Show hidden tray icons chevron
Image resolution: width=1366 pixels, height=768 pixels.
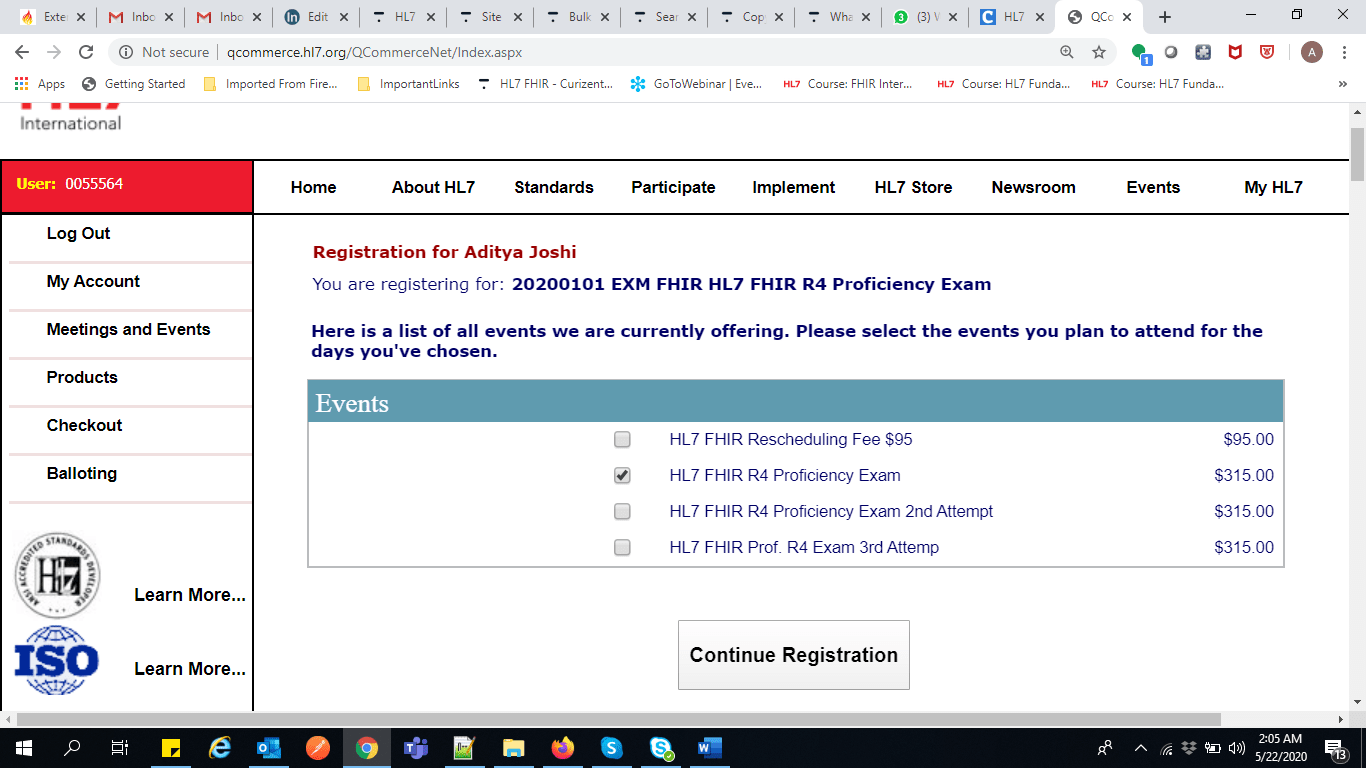1140,748
